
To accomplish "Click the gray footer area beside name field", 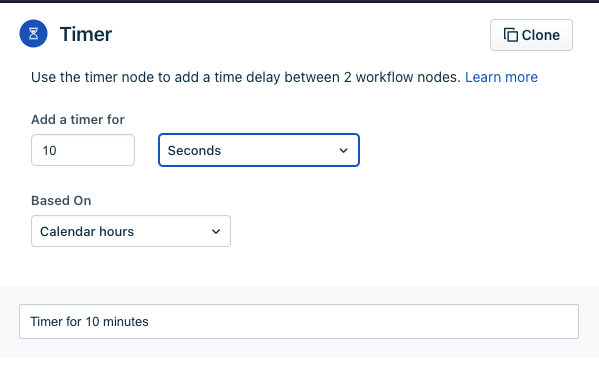I will (299, 348).
